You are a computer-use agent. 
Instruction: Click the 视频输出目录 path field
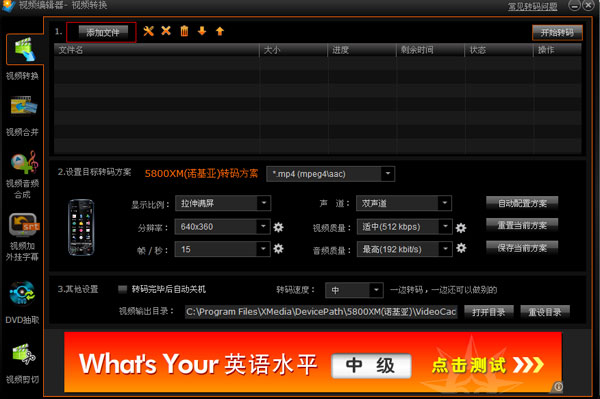point(321,312)
